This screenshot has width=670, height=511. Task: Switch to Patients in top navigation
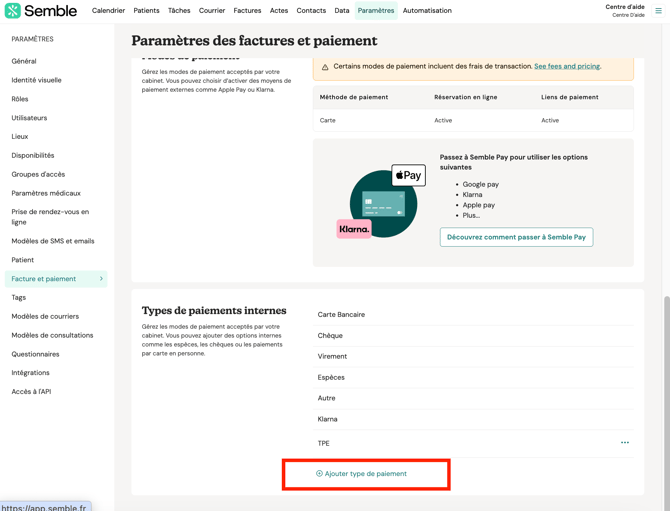coord(146,11)
